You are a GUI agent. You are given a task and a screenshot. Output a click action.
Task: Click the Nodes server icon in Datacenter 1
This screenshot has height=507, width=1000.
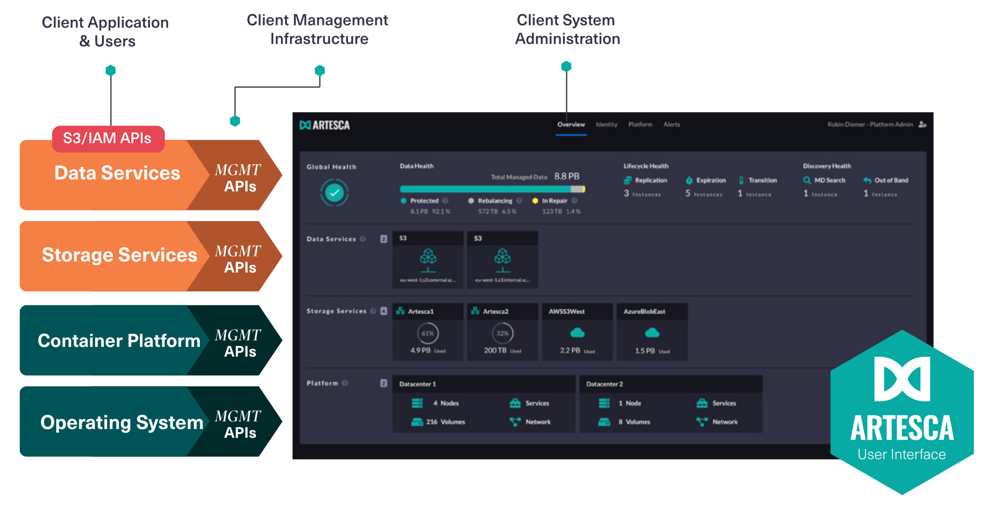coord(417,403)
